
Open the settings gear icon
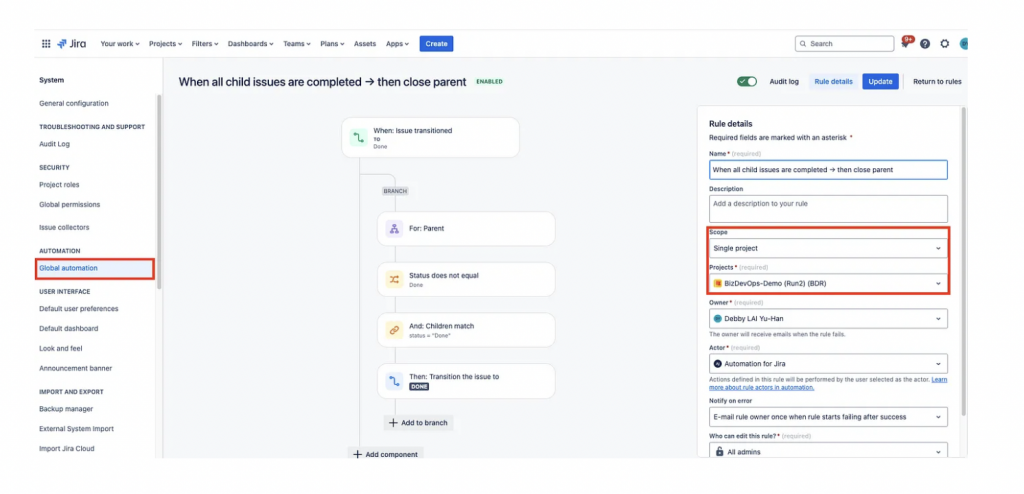click(944, 44)
